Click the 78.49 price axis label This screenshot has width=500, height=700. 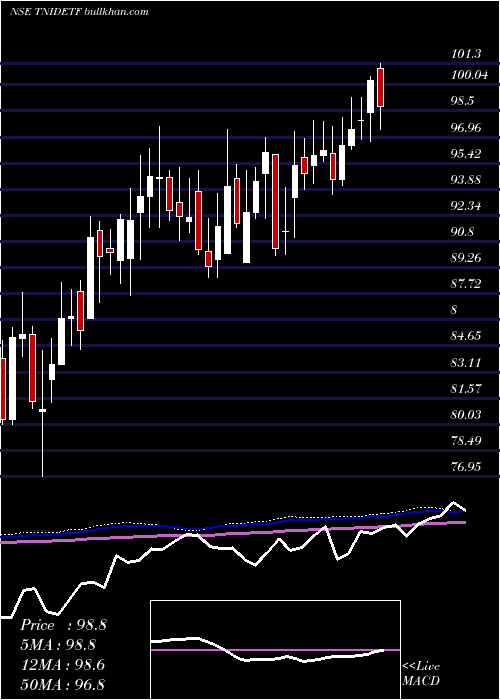tap(467, 440)
